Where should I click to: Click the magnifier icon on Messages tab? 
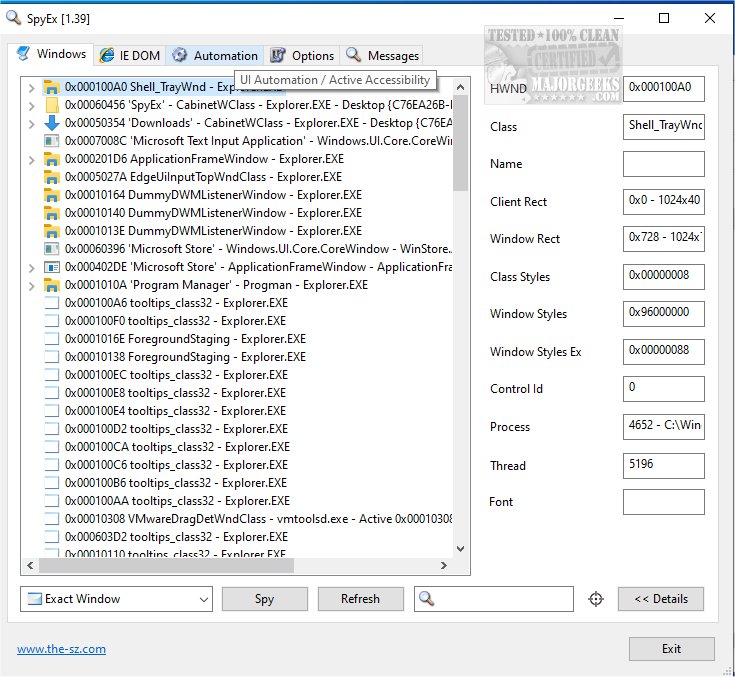(x=353, y=54)
